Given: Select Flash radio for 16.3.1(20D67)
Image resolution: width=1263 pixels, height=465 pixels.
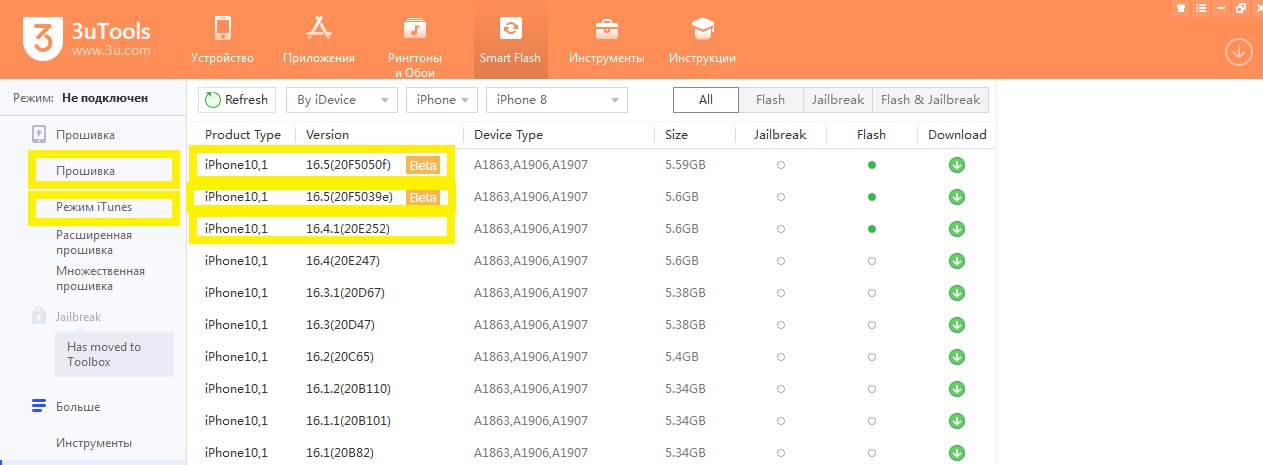Looking at the screenshot, I should click(872, 293).
